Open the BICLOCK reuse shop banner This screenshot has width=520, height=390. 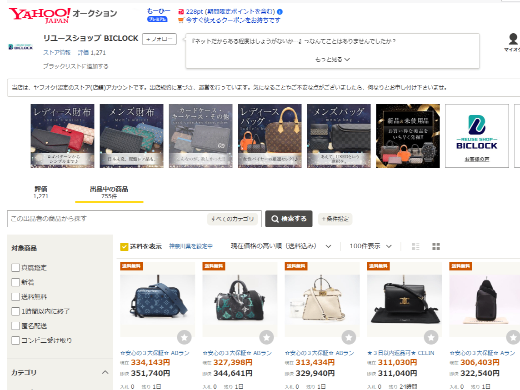[x=477, y=136]
